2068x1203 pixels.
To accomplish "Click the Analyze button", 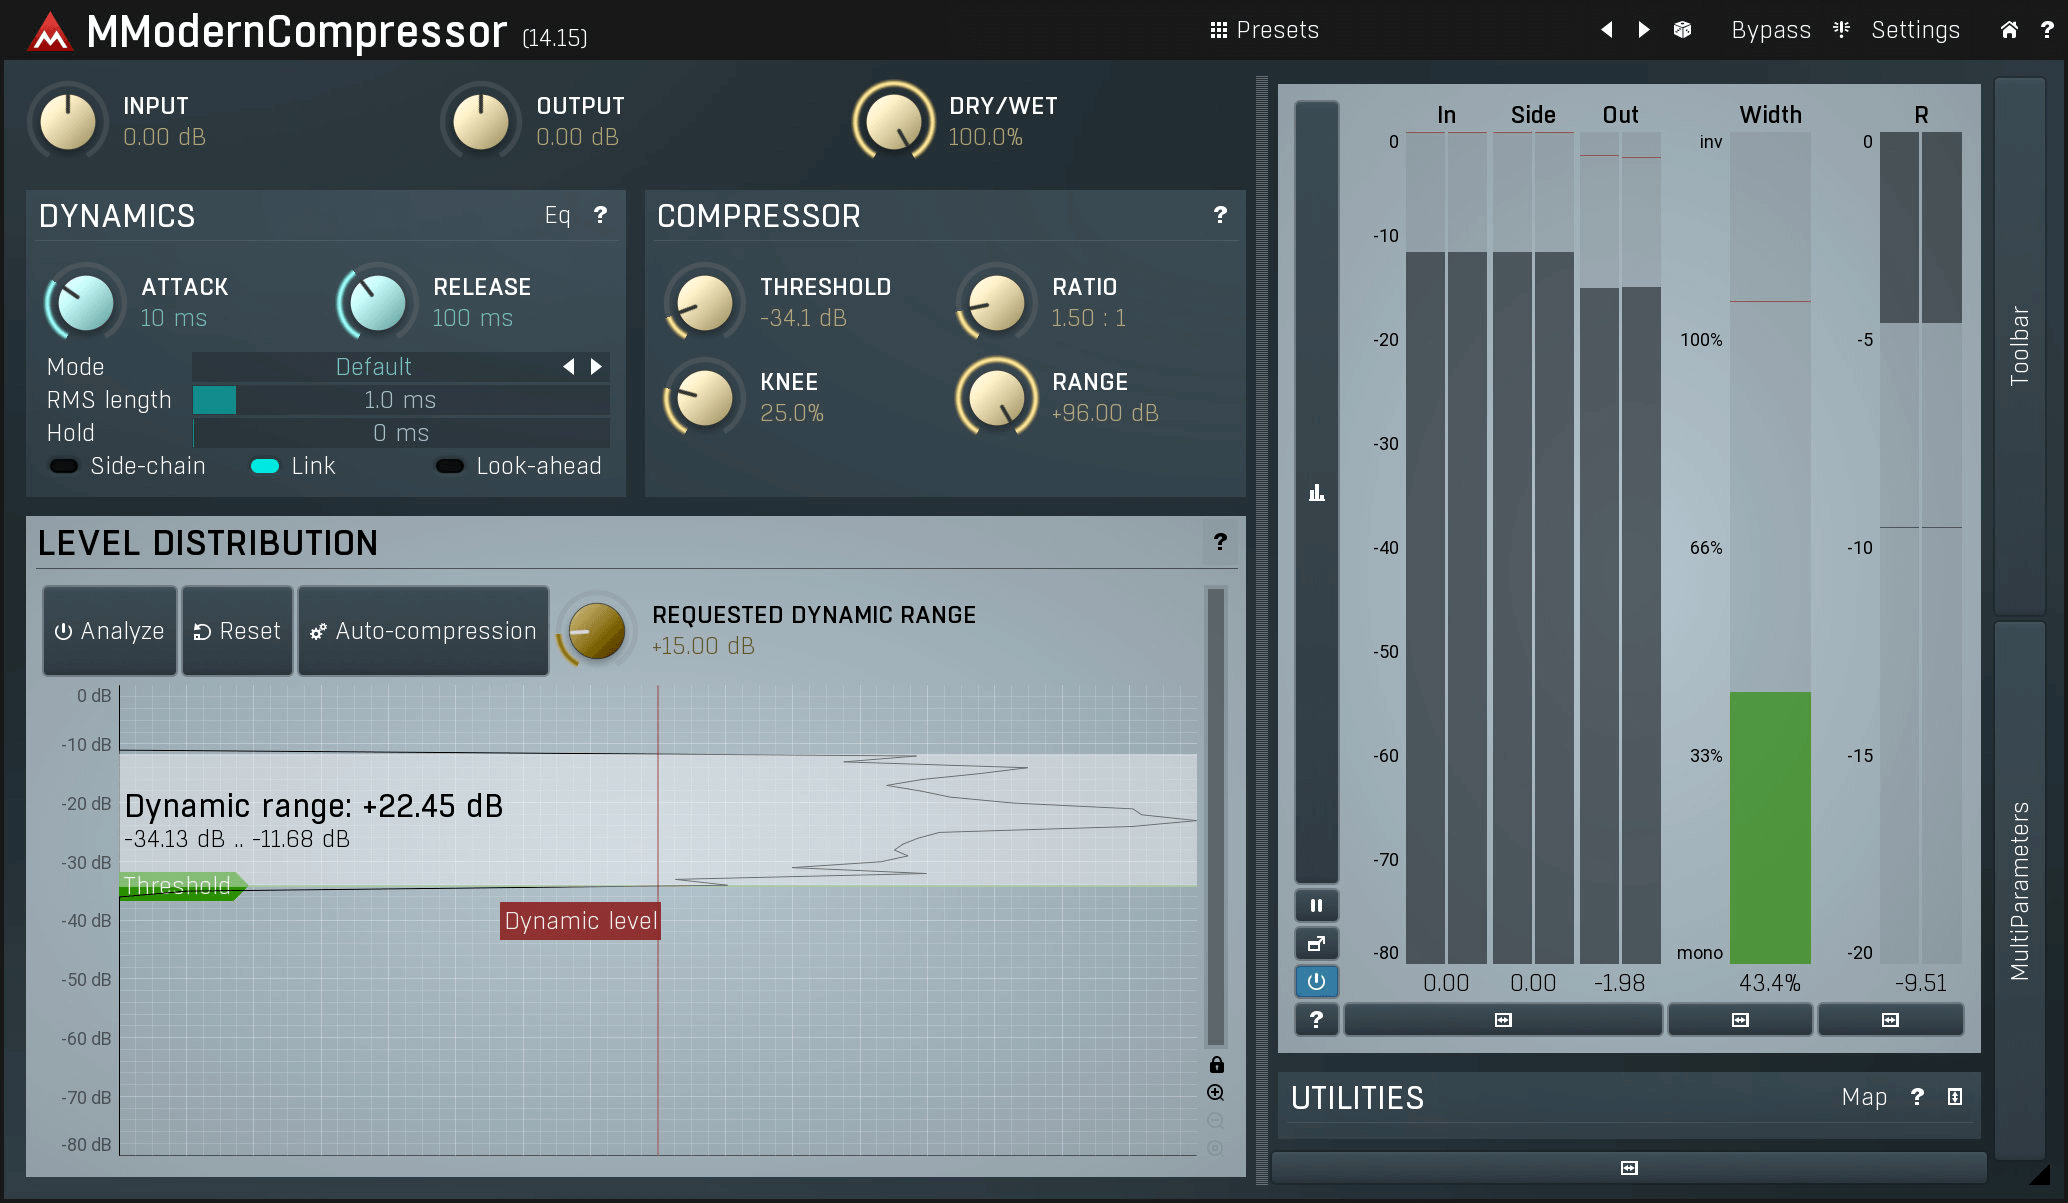I will tap(110, 631).
